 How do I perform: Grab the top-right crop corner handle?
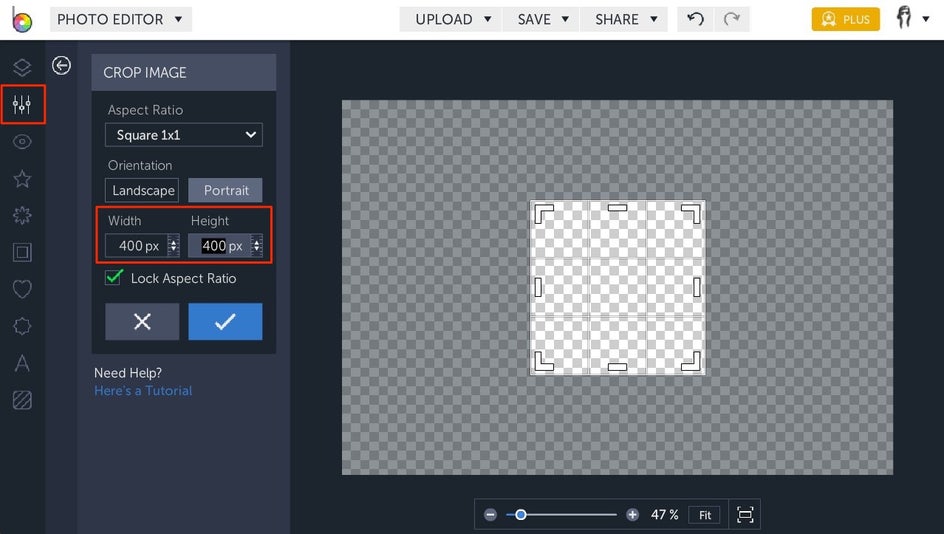point(691,214)
